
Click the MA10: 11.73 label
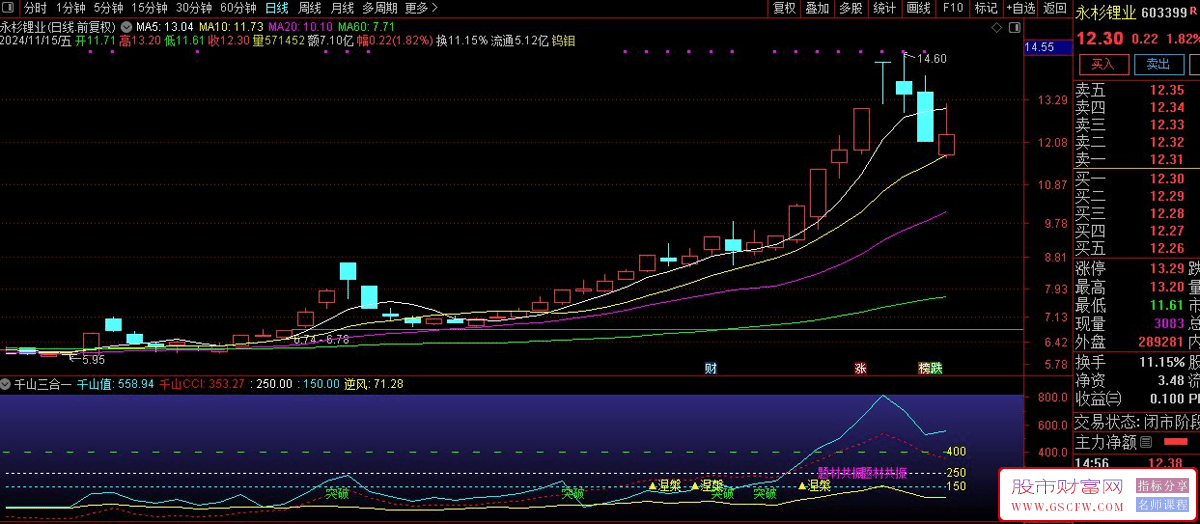pyautogui.click(x=231, y=26)
